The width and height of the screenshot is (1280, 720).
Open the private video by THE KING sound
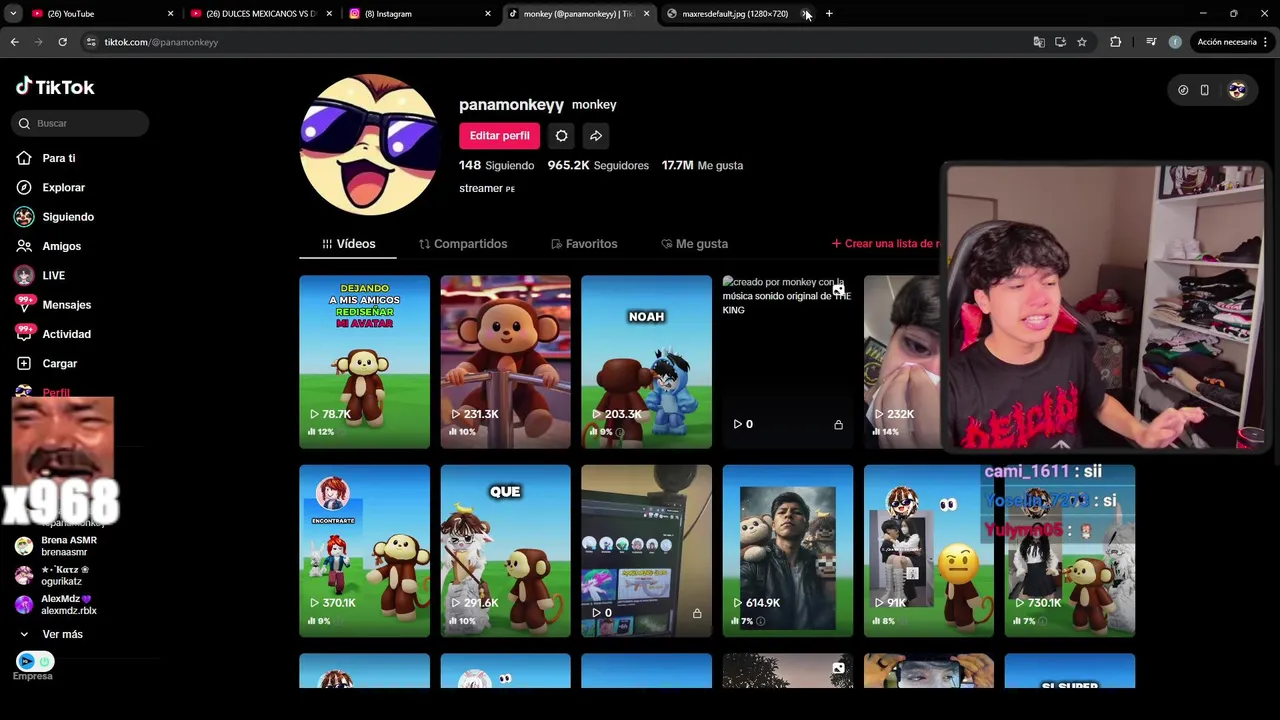[x=787, y=362]
